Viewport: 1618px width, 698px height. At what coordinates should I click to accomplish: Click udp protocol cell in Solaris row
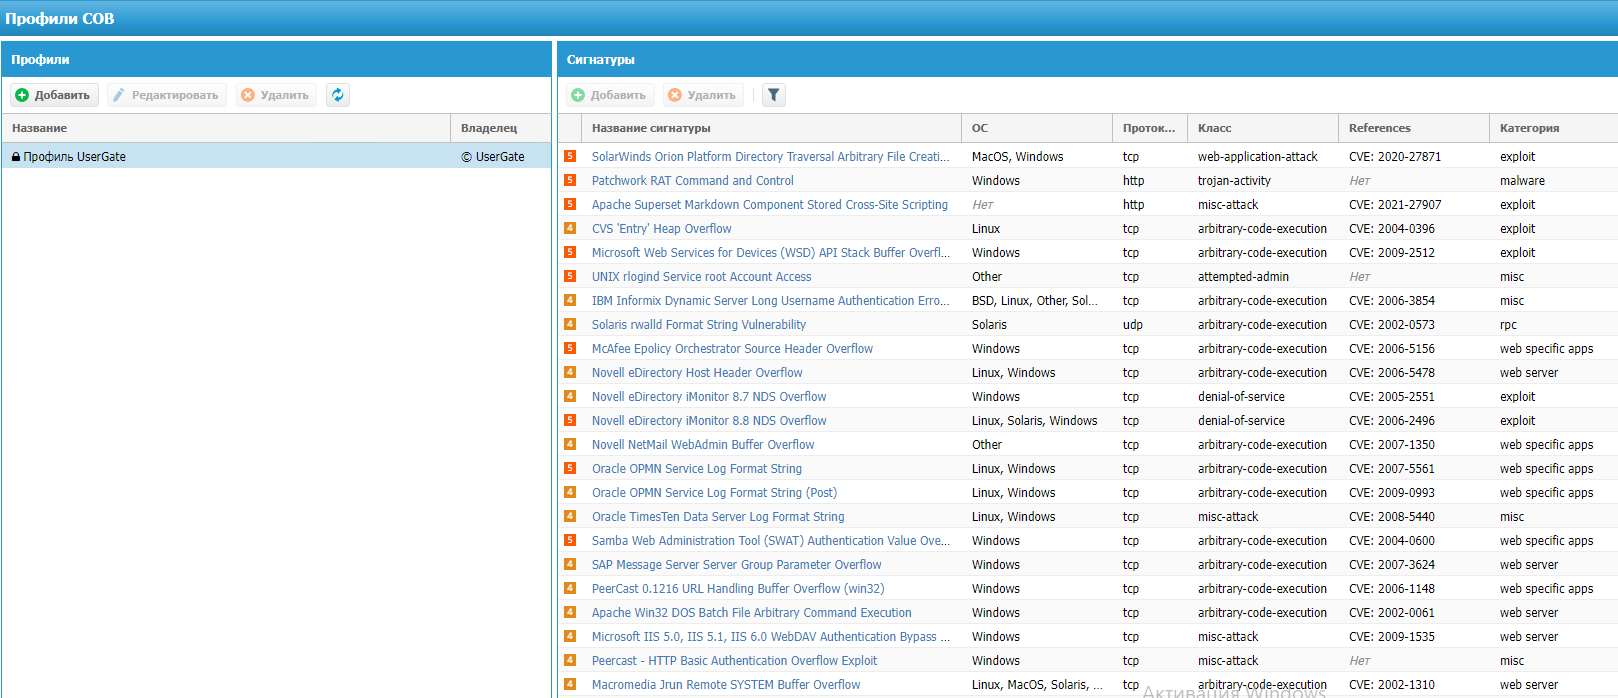tap(1132, 324)
